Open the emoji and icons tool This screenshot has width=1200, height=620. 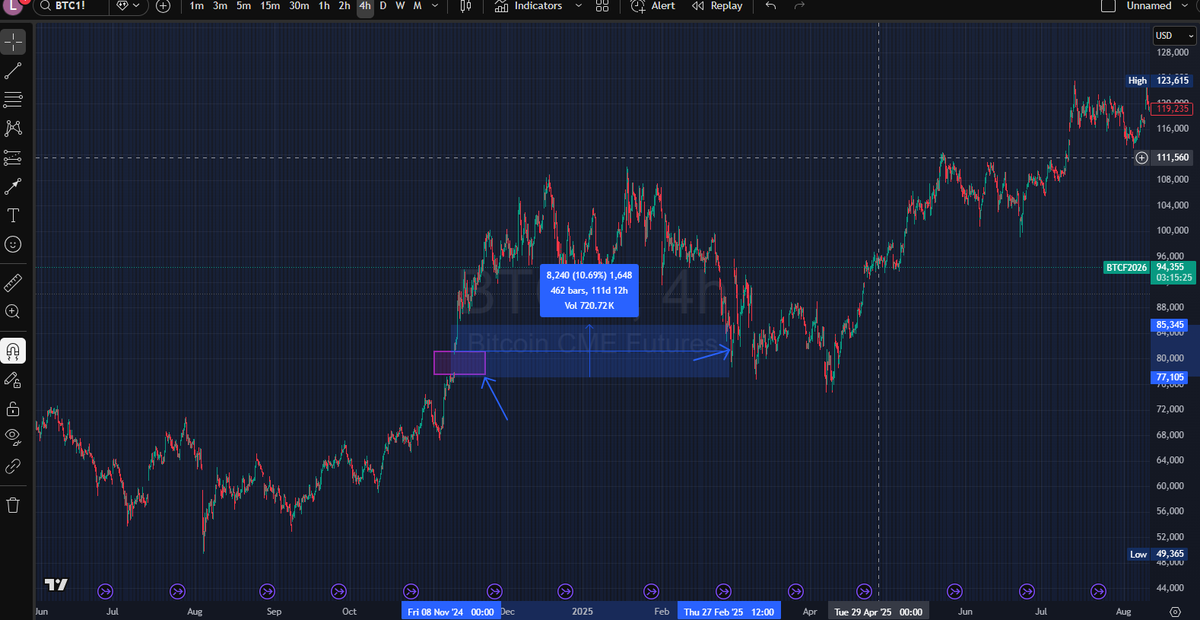coord(13,244)
